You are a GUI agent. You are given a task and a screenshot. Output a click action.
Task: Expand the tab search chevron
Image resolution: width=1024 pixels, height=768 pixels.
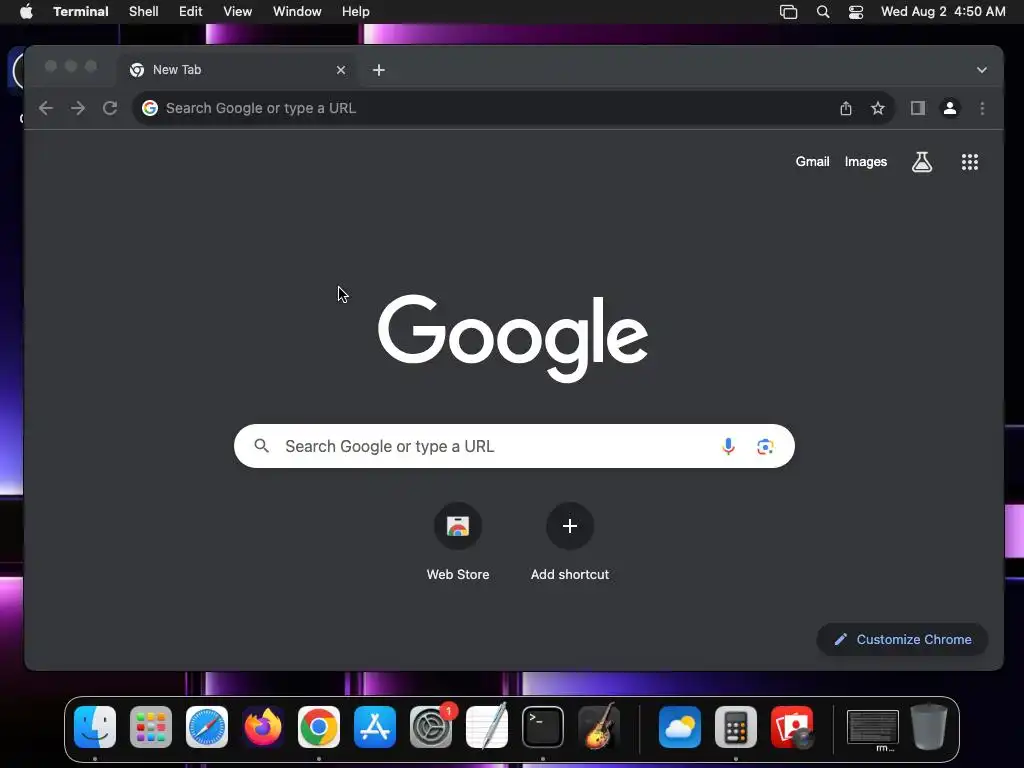[x=982, y=70]
